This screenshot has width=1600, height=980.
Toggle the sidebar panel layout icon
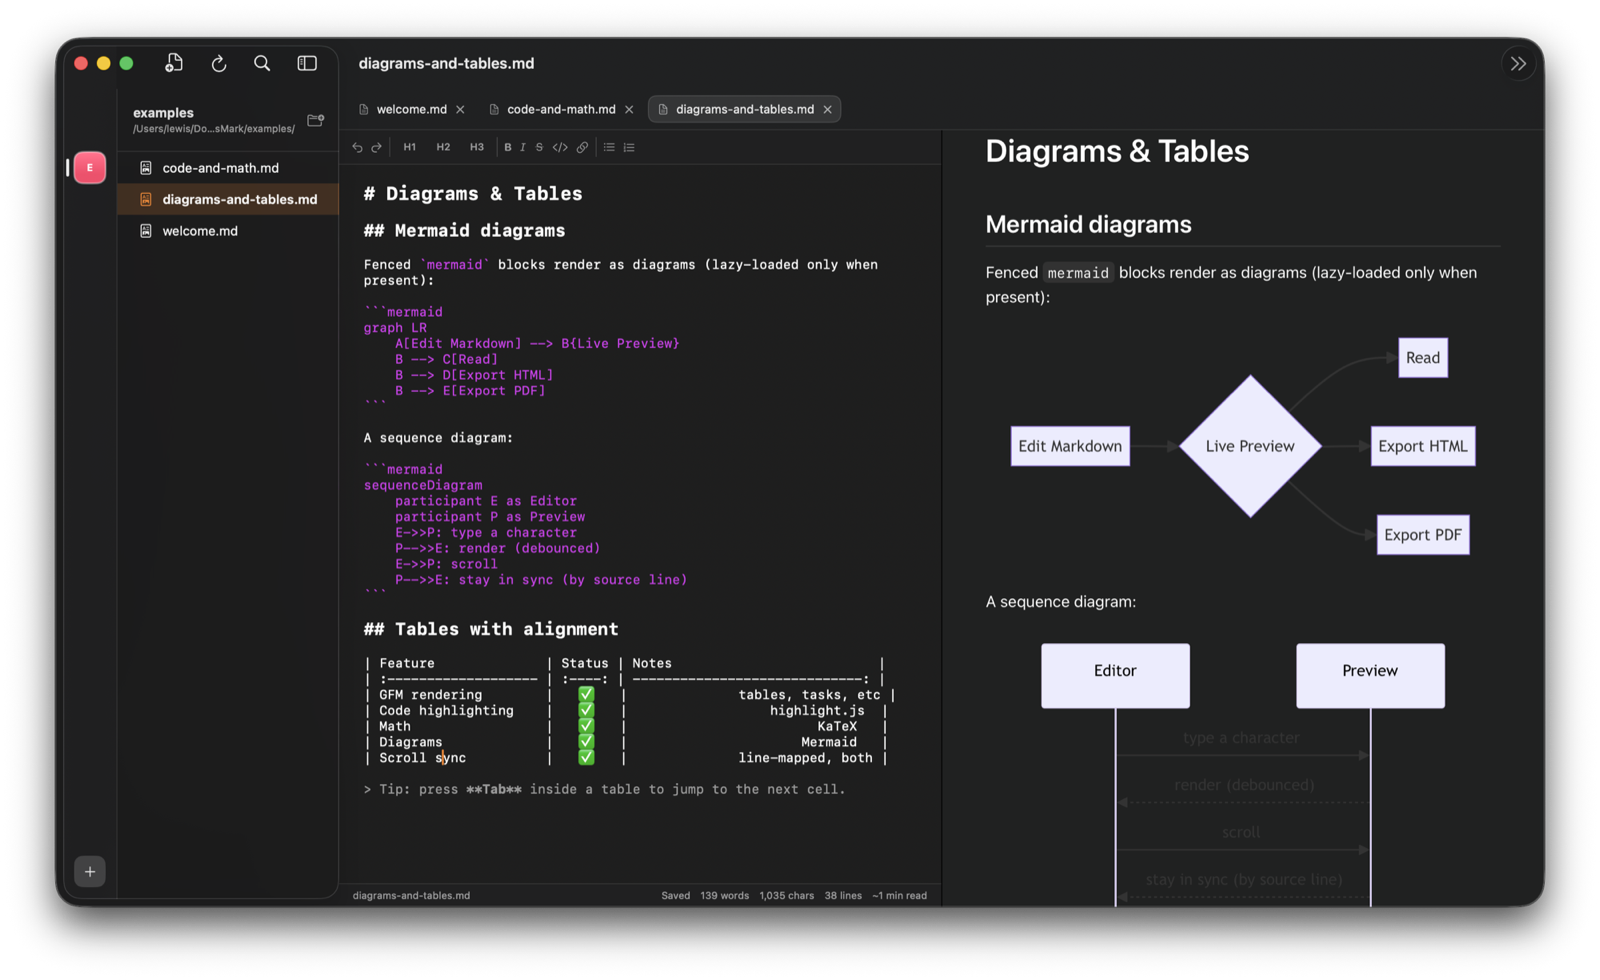click(x=307, y=63)
